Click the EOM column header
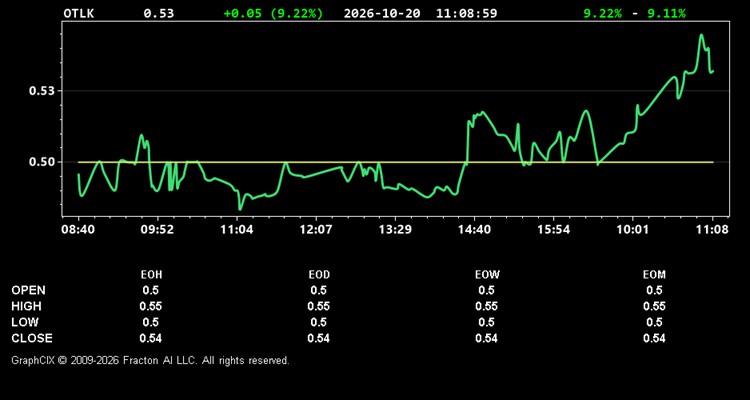Image resolution: width=750 pixels, height=400 pixels. coord(654,275)
